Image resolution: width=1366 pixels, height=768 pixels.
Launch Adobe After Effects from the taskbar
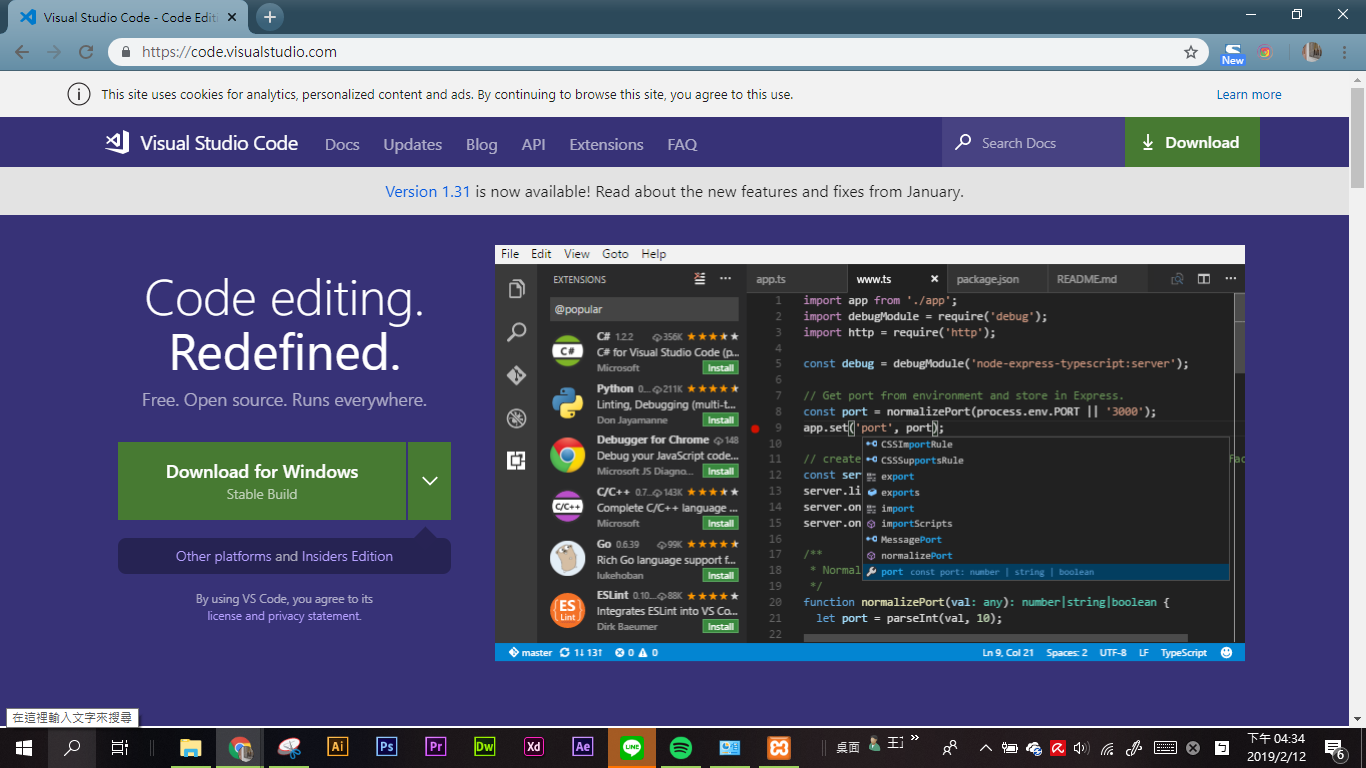(x=583, y=747)
